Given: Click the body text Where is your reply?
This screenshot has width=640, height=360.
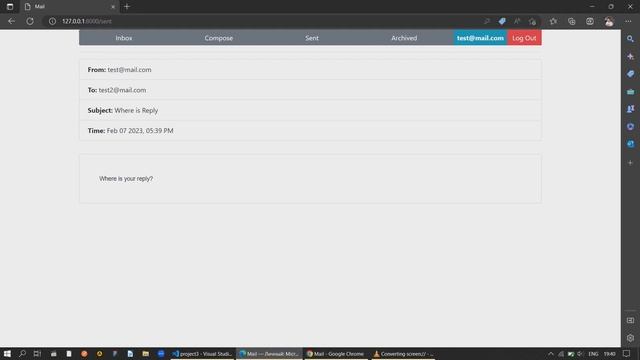Looking at the screenshot, I should point(126,179).
